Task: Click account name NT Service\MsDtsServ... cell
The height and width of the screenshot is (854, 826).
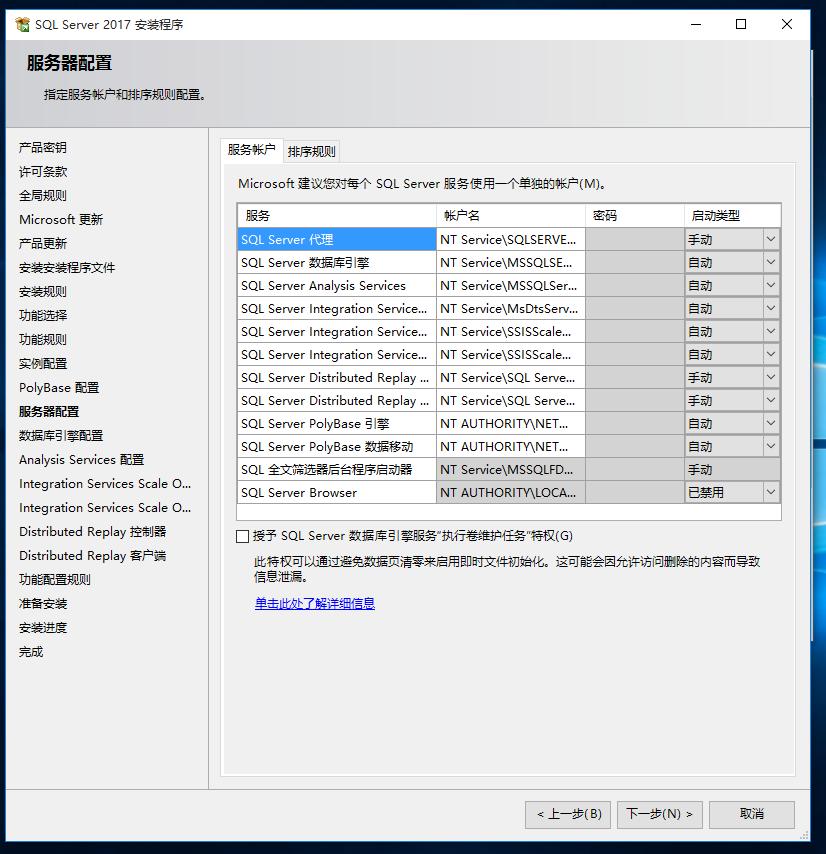Action: (x=511, y=308)
